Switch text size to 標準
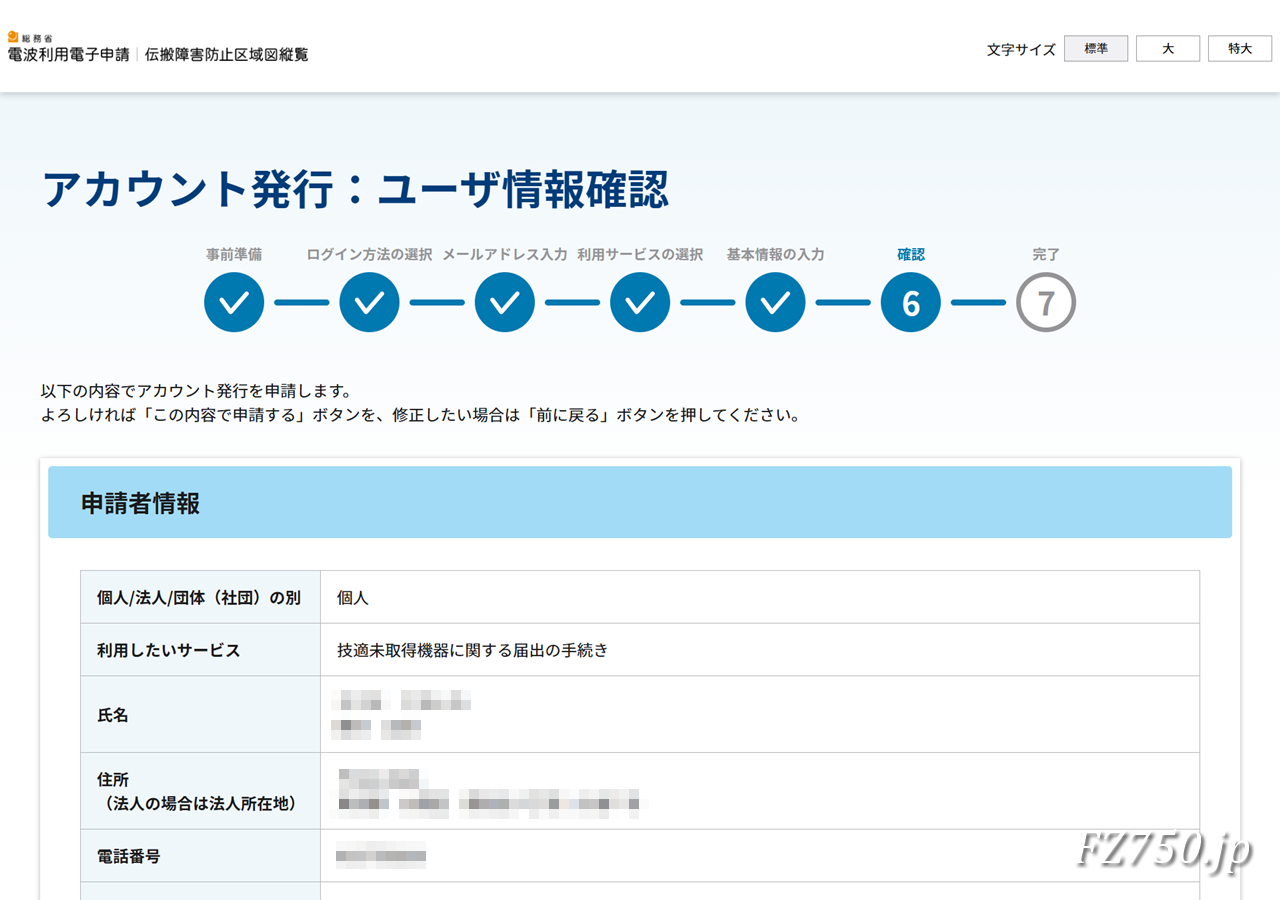Screen dimensions: 1280x900 point(1096,48)
